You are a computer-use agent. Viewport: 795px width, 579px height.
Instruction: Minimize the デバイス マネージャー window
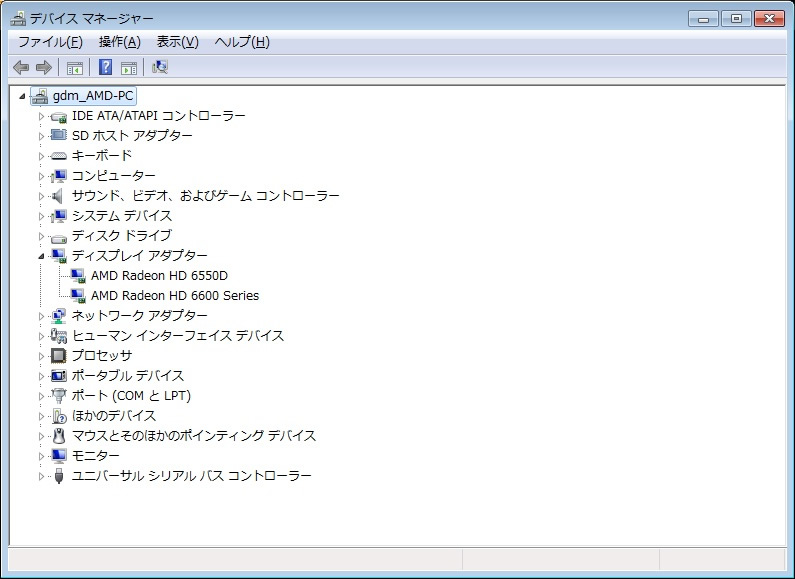coord(703,19)
